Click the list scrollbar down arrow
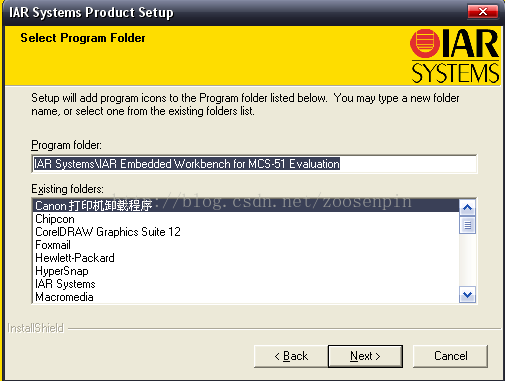The height and width of the screenshot is (381, 505). [x=467, y=294]
